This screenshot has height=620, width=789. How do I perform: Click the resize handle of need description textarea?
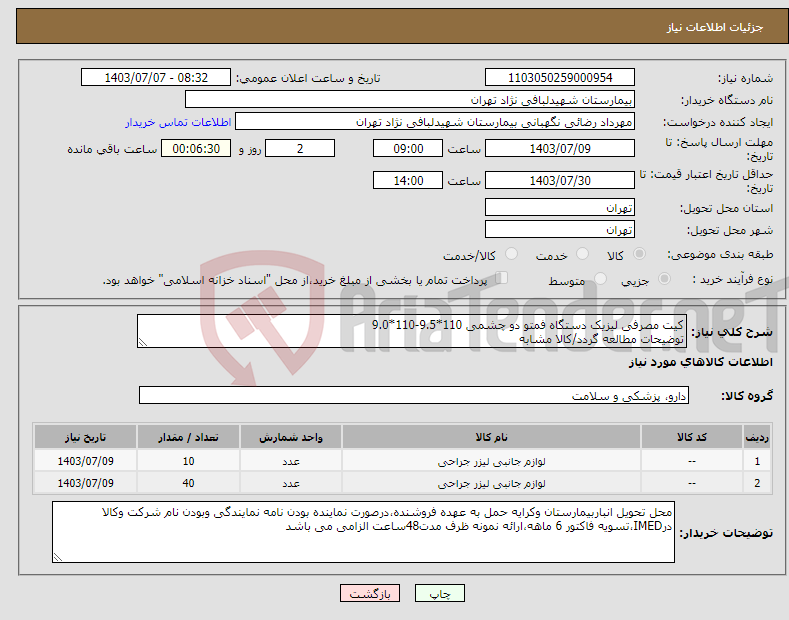click(x=143, y=342)
